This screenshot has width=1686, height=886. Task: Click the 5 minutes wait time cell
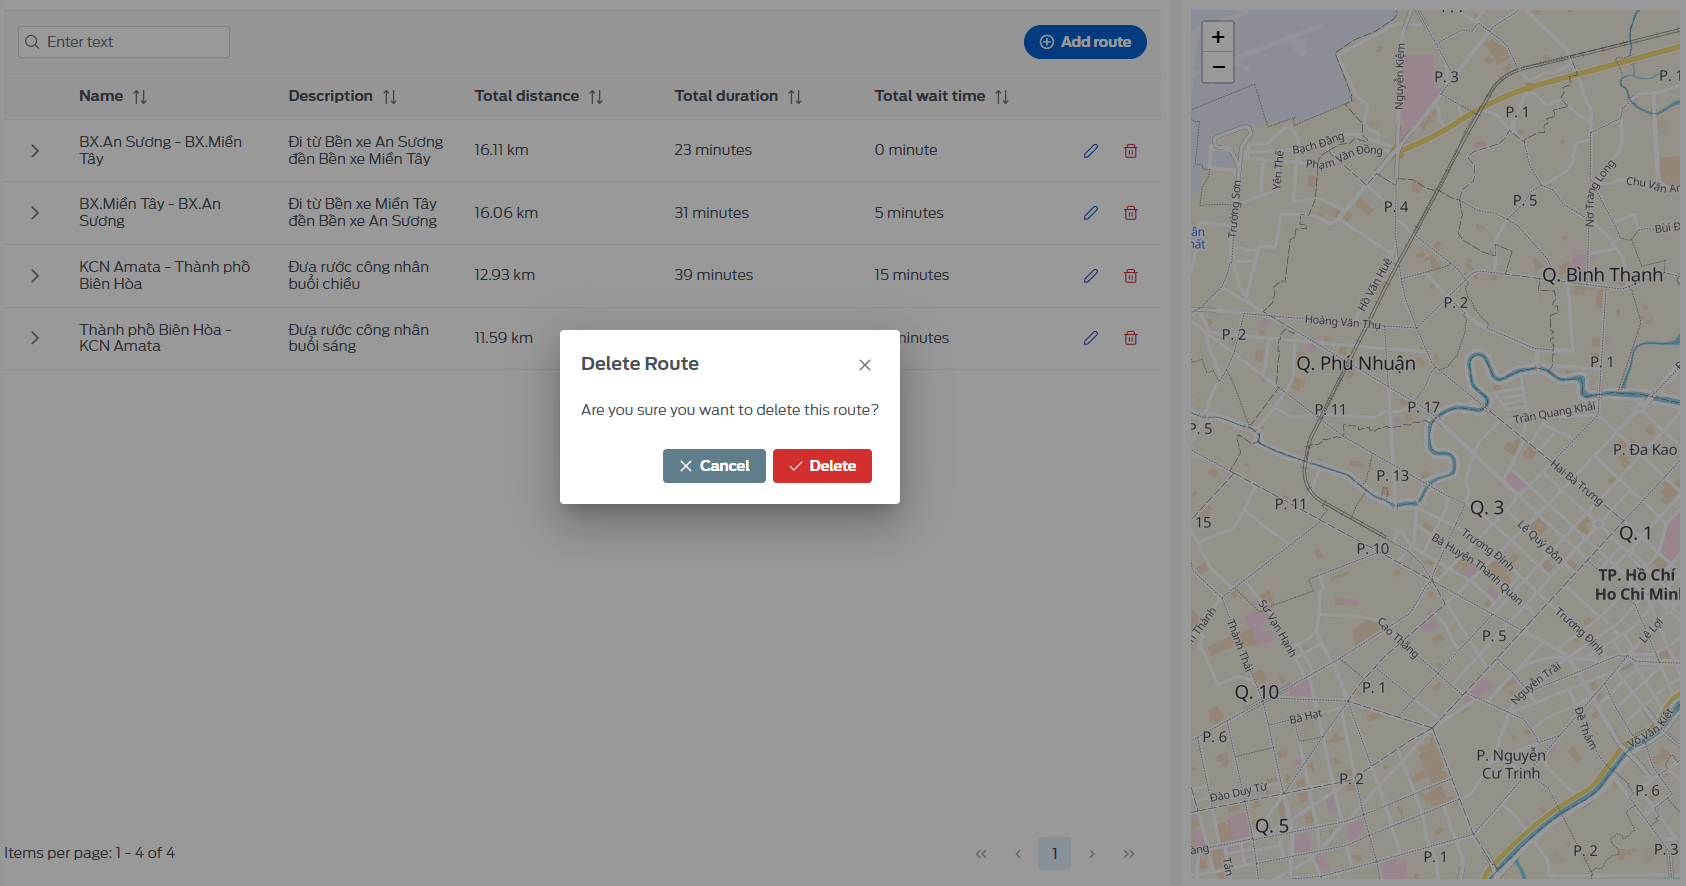(x=909, y=213)
